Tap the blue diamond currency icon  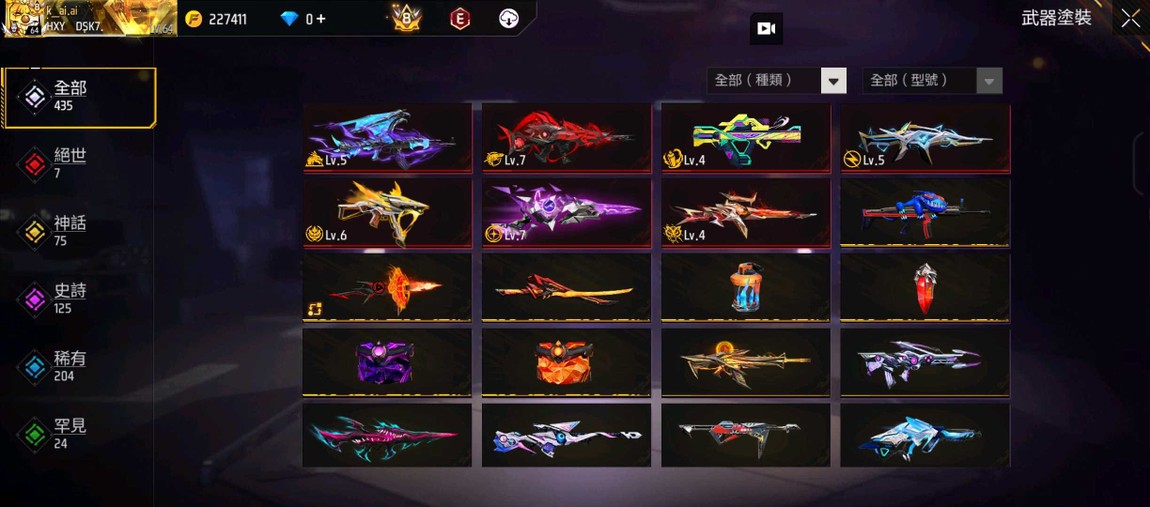[290, 19]
